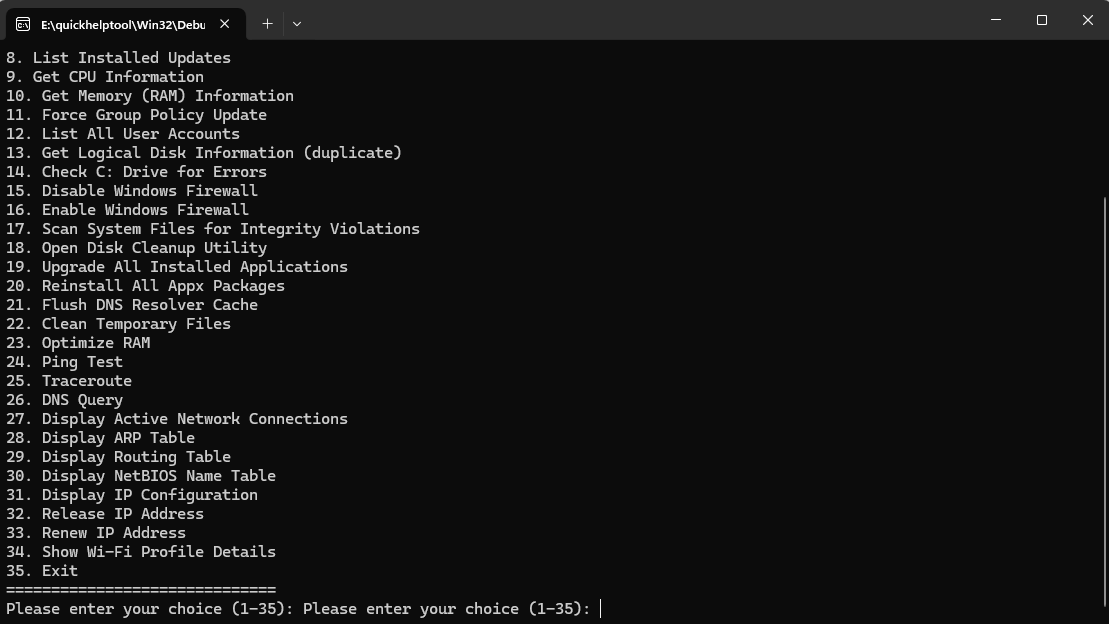Click the "35. Exit" menu line
1109x624 pixels.
coord(42,570)
